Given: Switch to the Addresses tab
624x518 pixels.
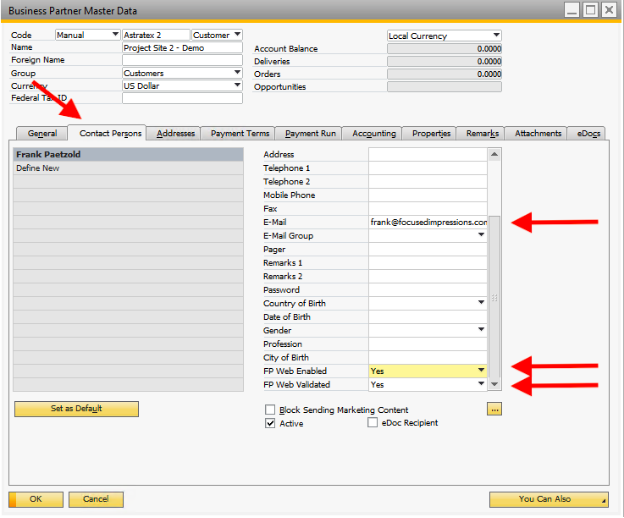Looking at the screenshot, I should coord(175,133).
